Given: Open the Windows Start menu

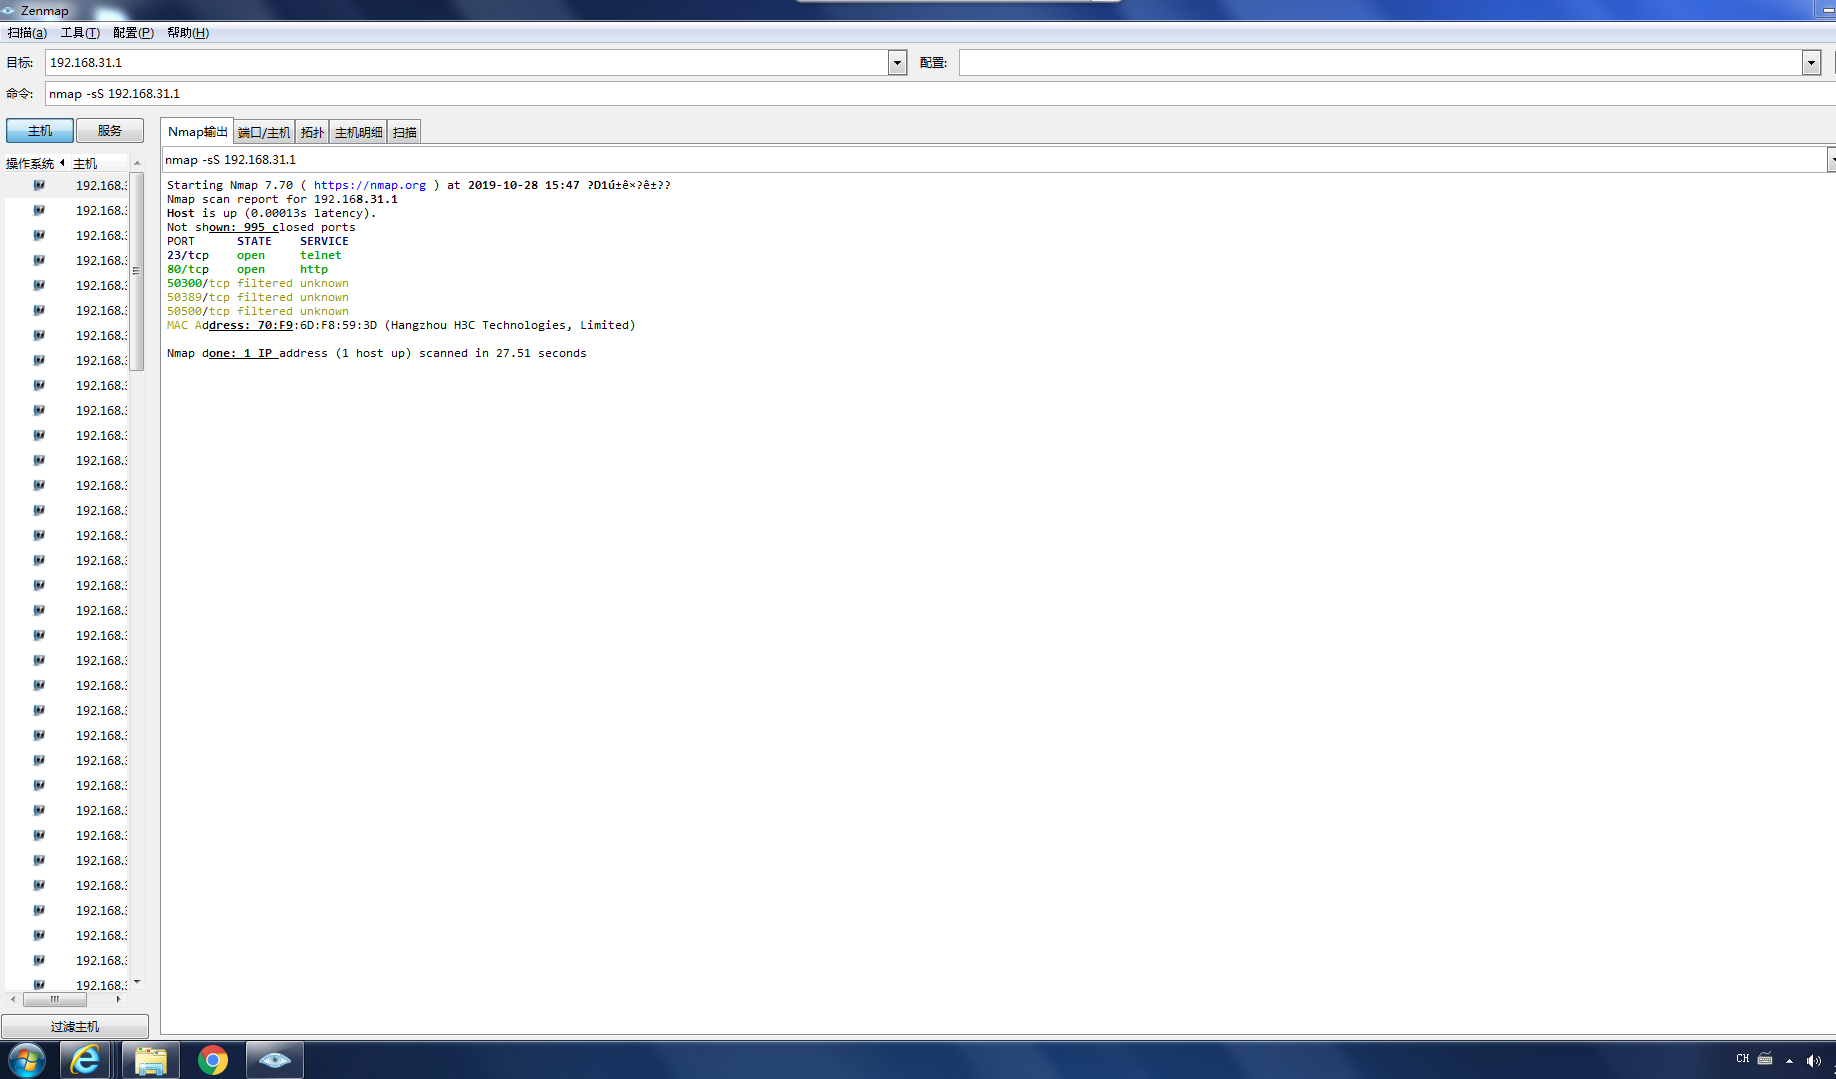Looking at the screenshot, I should (x=27, y=1060).
